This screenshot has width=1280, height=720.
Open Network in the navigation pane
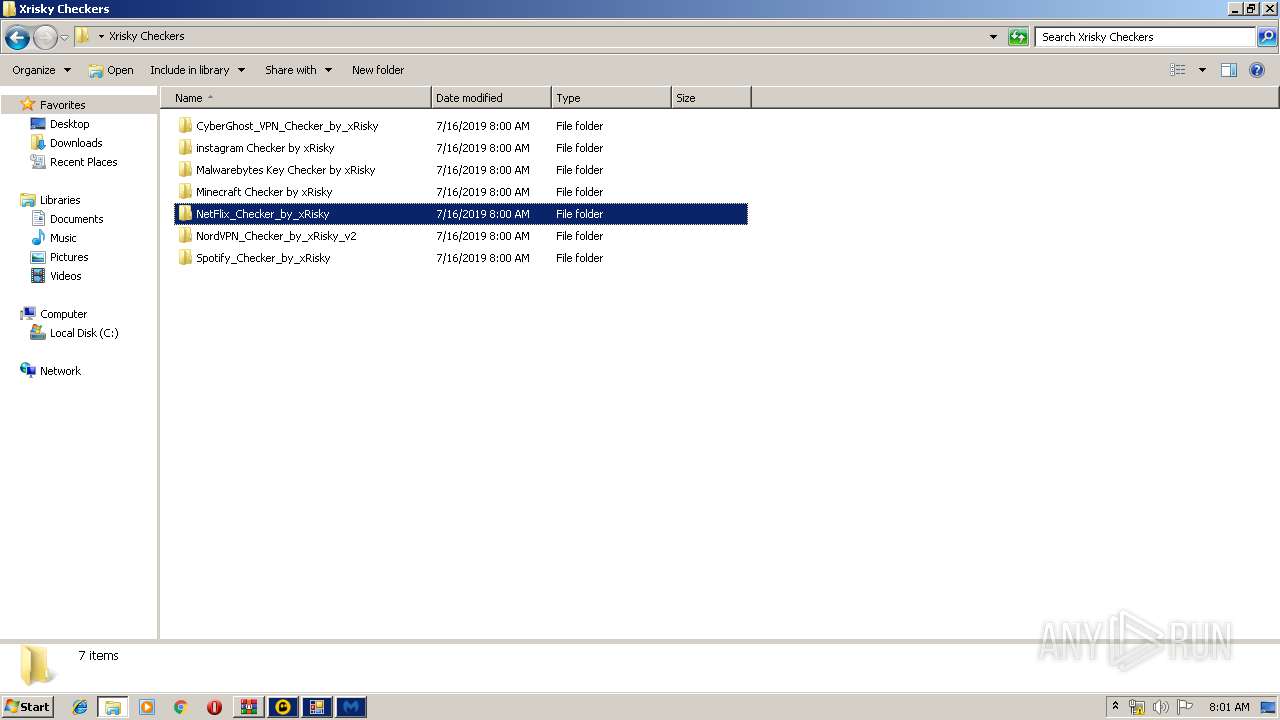60,371
